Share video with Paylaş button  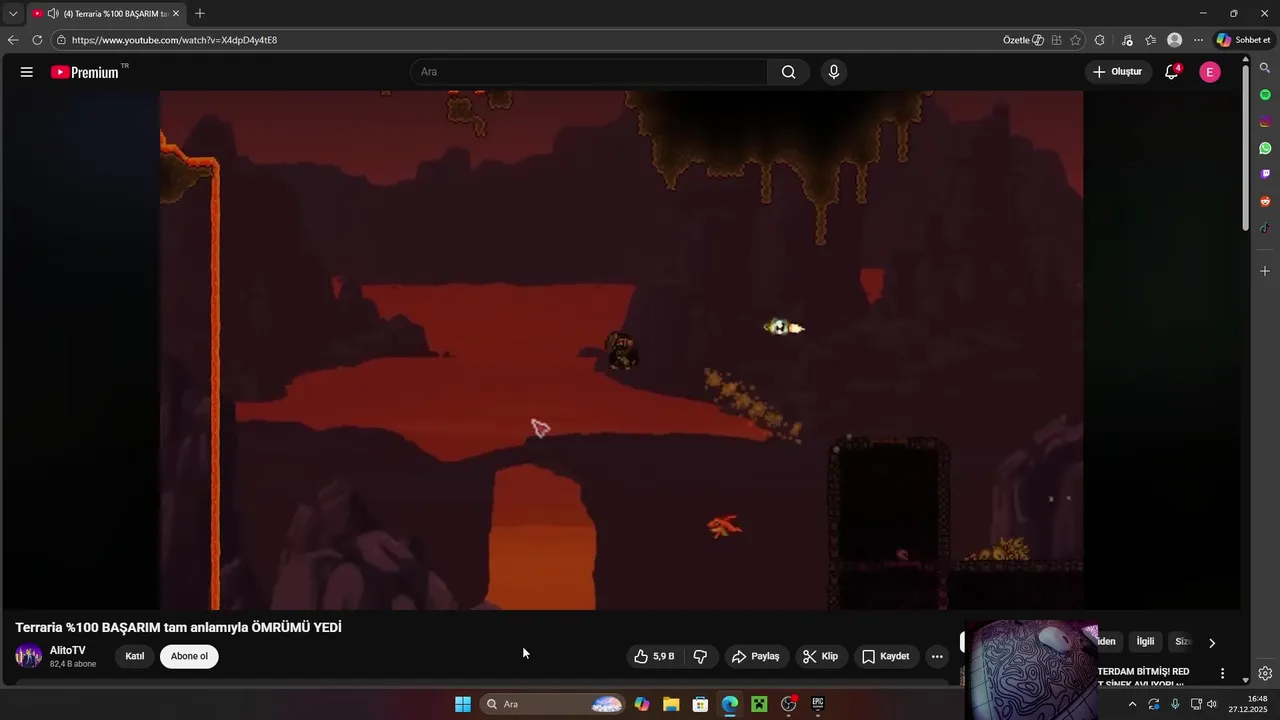[x=755, y=656]
